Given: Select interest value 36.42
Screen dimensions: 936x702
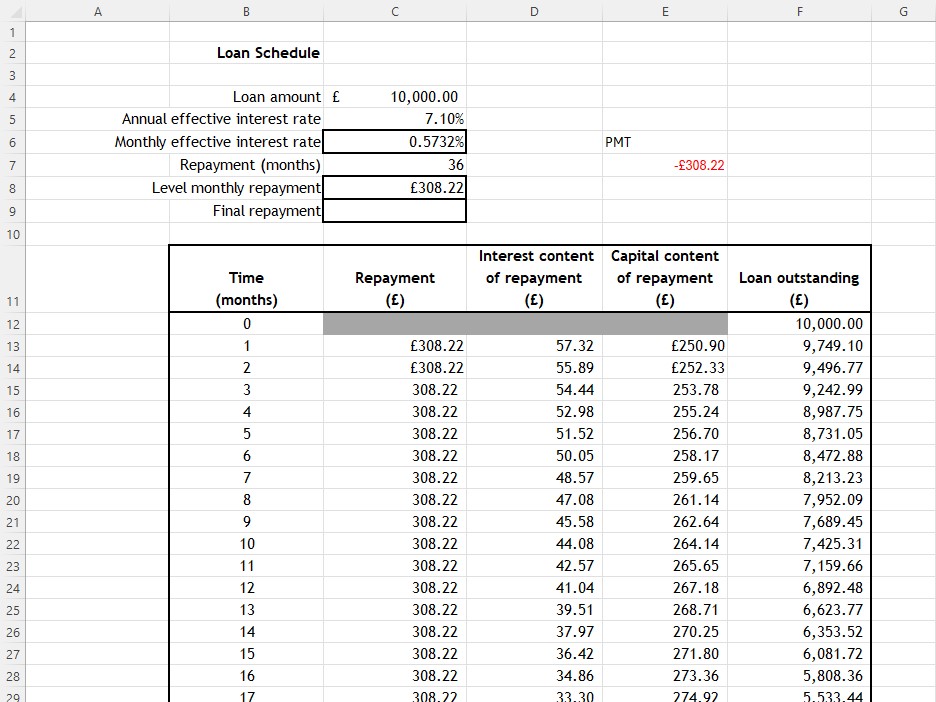Looking at the screenshot, I should click(x=575, y=654).
